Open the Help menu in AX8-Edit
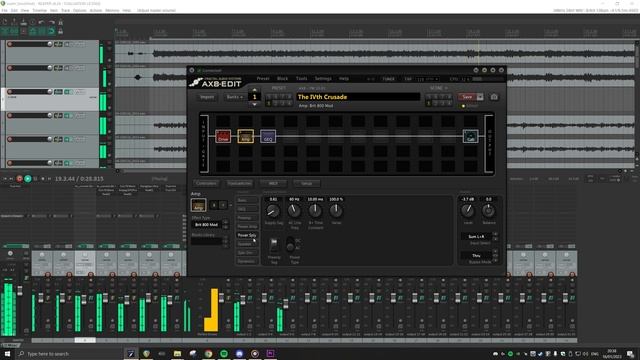 click(x=344, y=78)
